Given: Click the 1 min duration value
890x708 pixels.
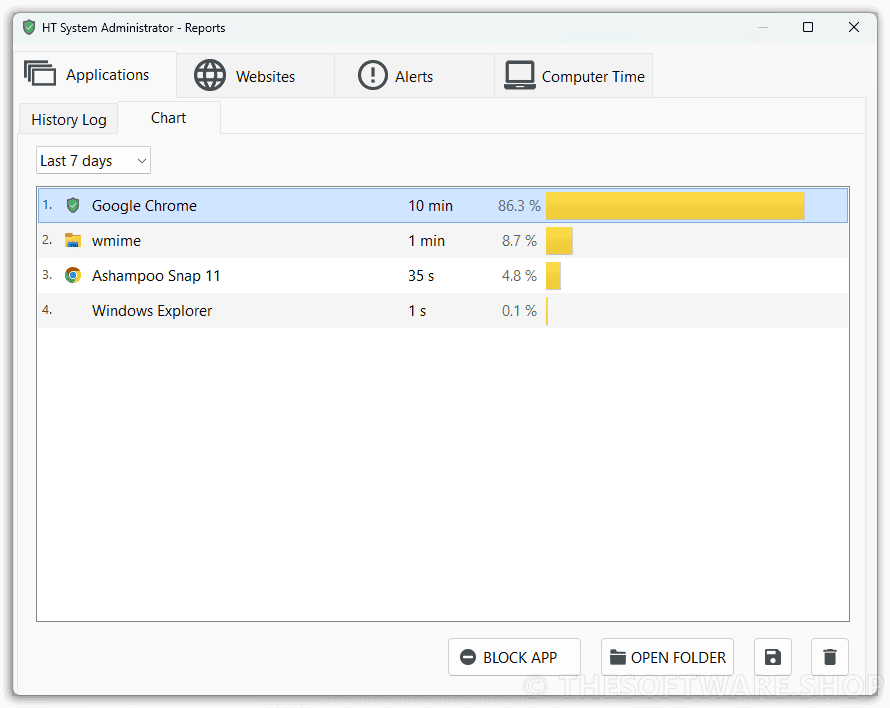Looking at the screenshot, I should [426, 241].
